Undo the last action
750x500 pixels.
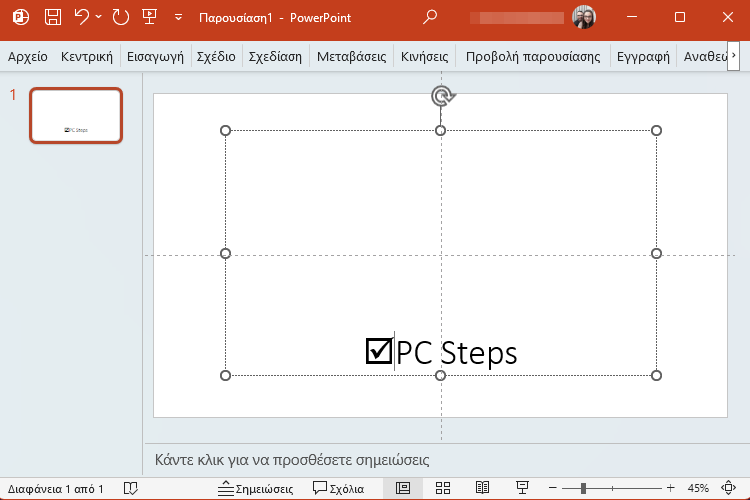82,17
